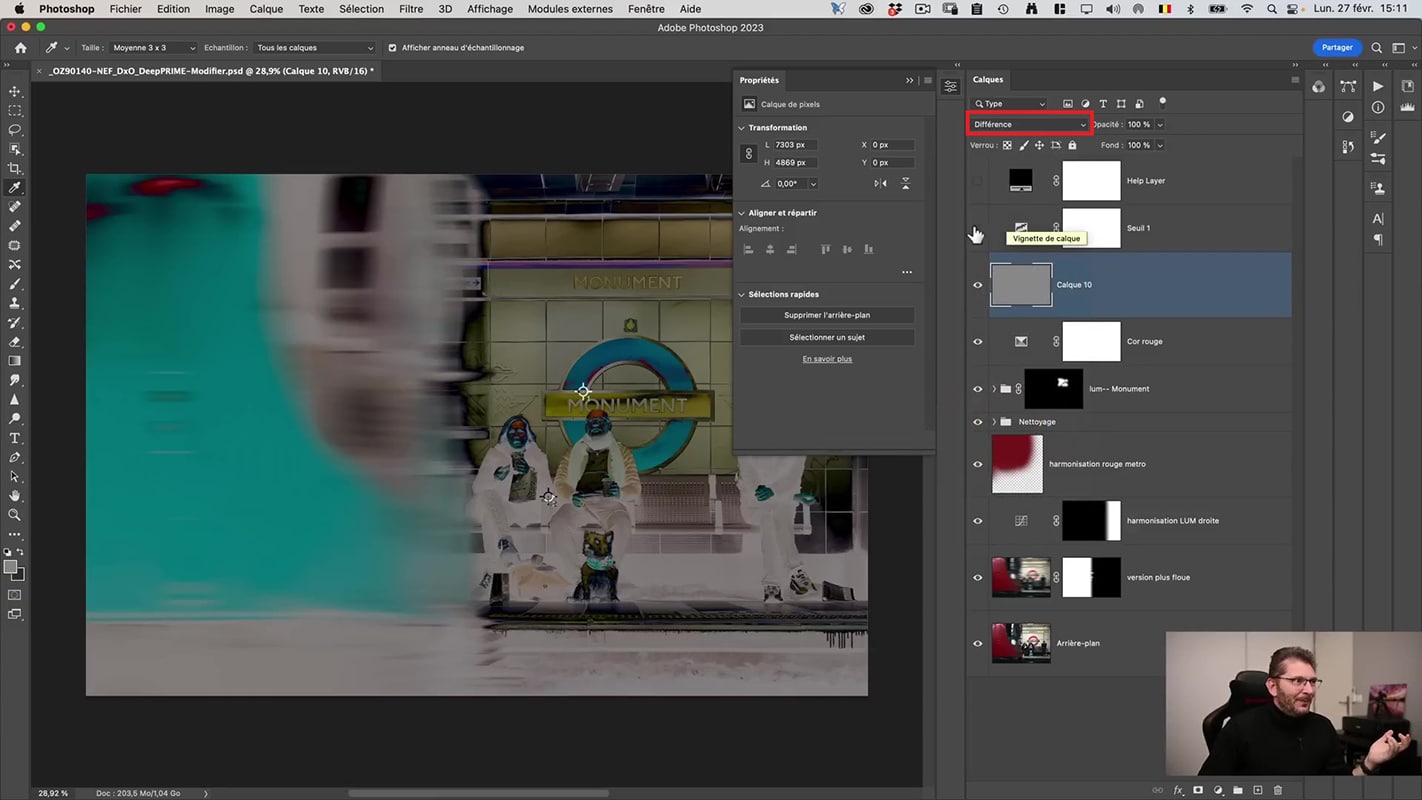Open the Calque menu
The height and width of the screenshot is (800, 1422).
tap(266, 9)
